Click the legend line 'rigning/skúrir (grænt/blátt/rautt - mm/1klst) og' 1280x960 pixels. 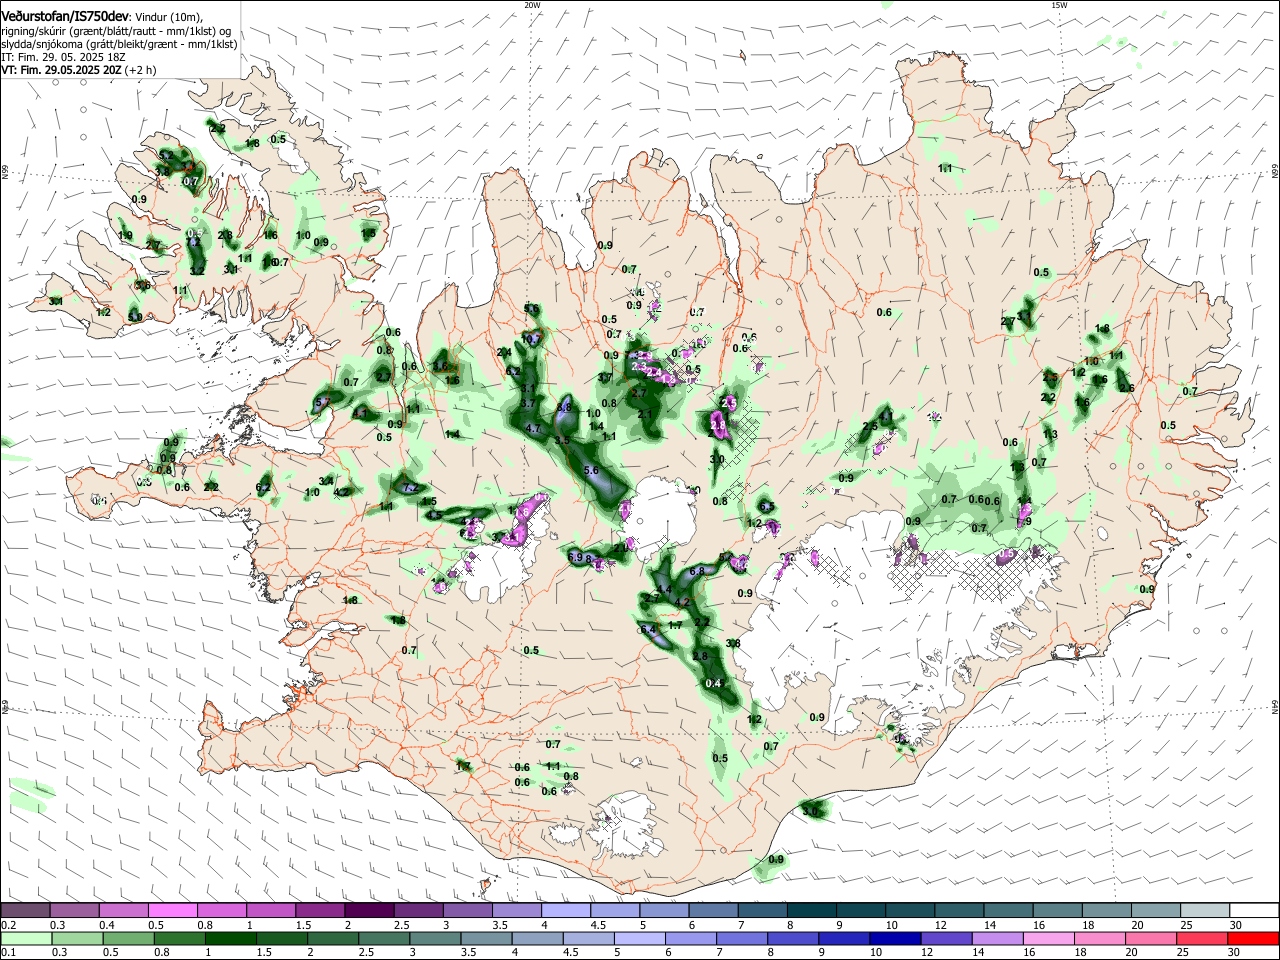tap(116, 31)
